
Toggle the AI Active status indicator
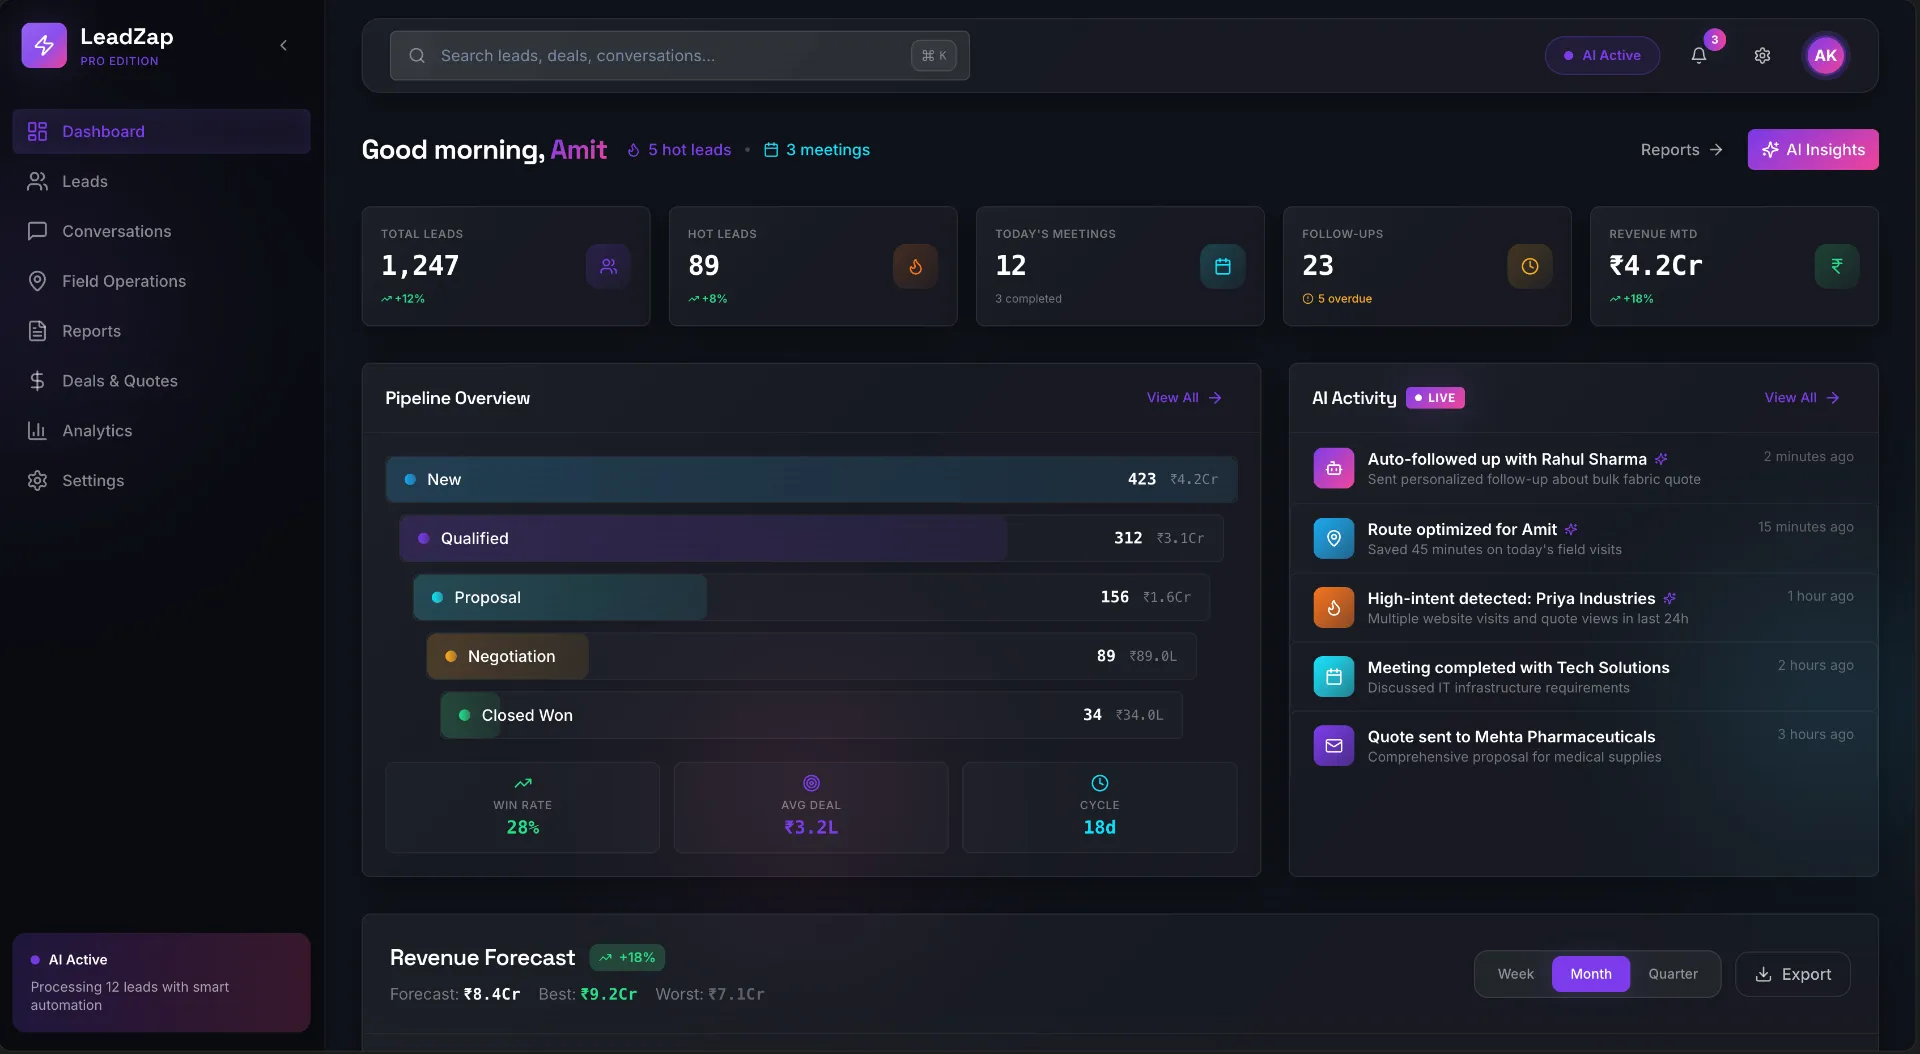click(1602, 55)
